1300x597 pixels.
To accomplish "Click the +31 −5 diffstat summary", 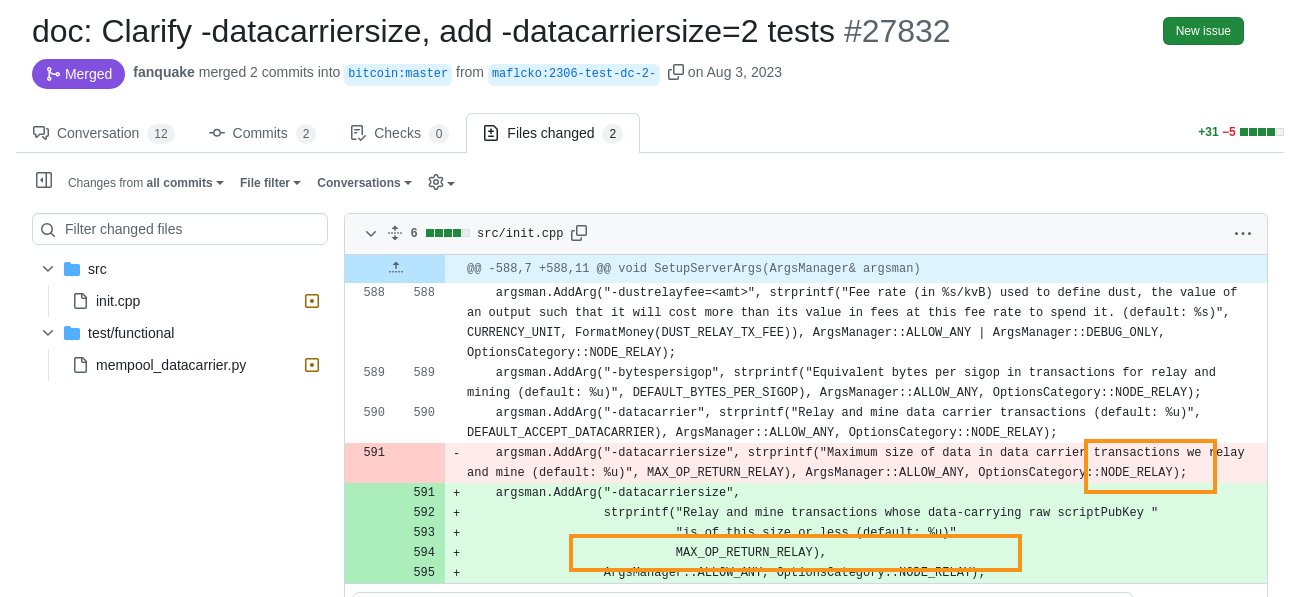I will tap(1241, 132).
